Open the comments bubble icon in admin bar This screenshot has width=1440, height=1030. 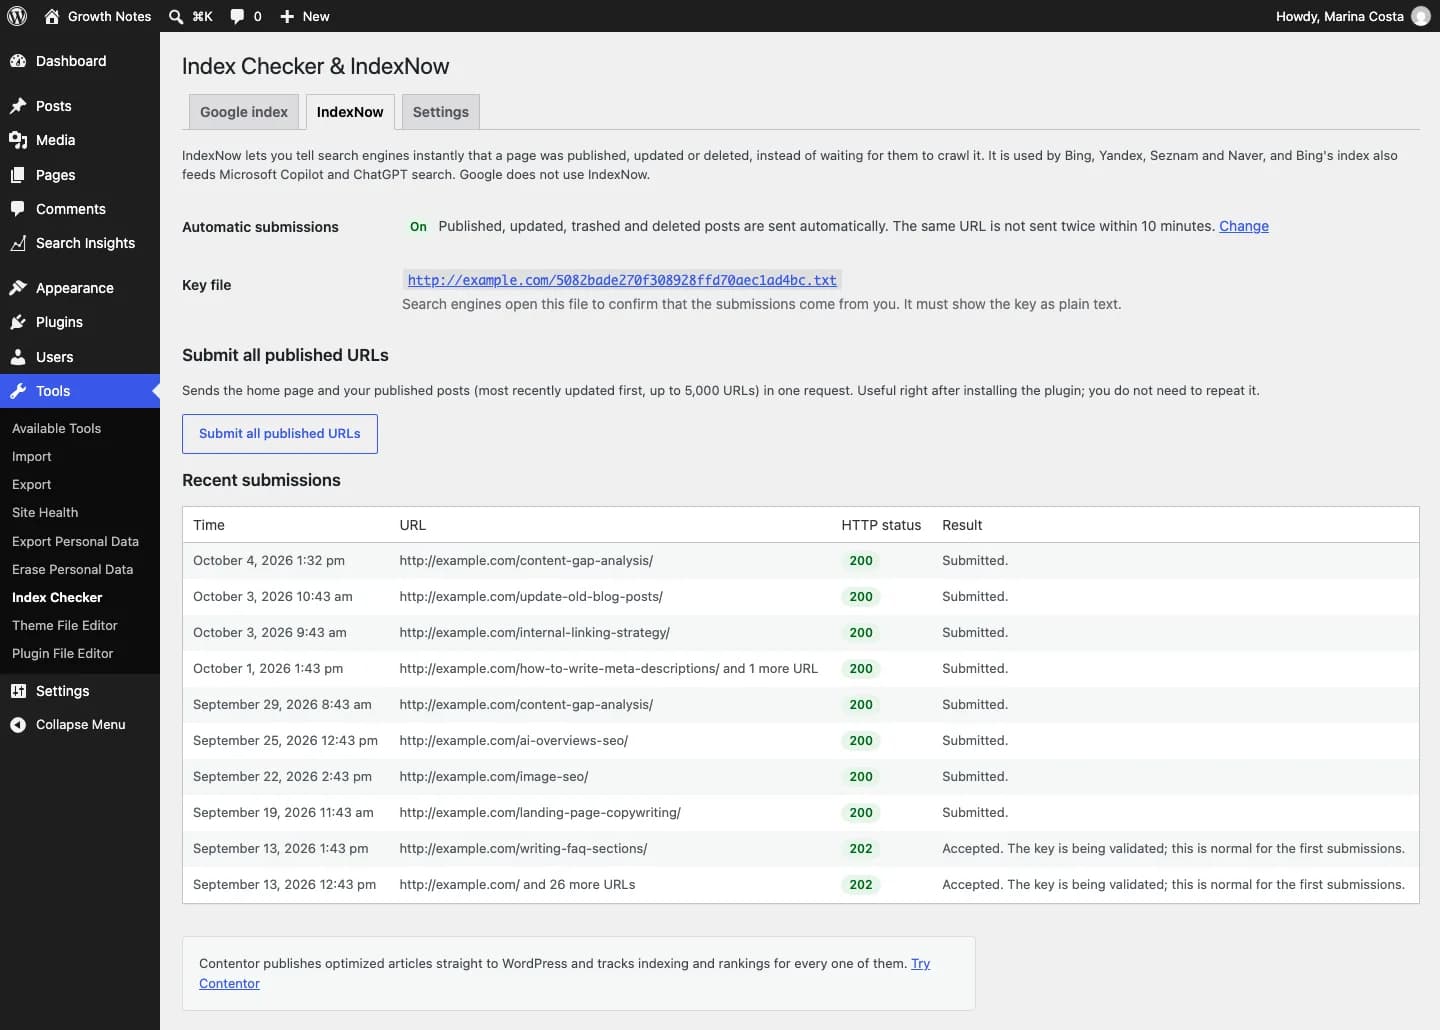pos(237,16)
